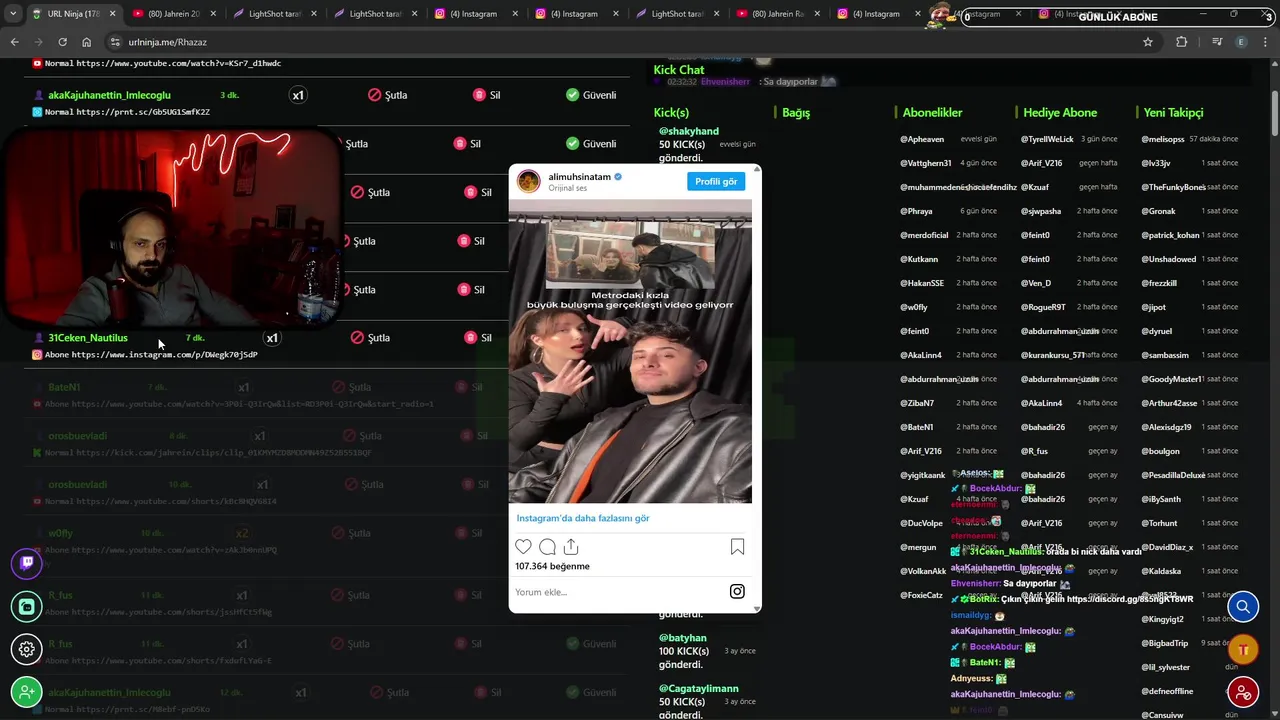Click the Instagram video thumbnail in embed
1280x720 pixels.
pos(630,351)
